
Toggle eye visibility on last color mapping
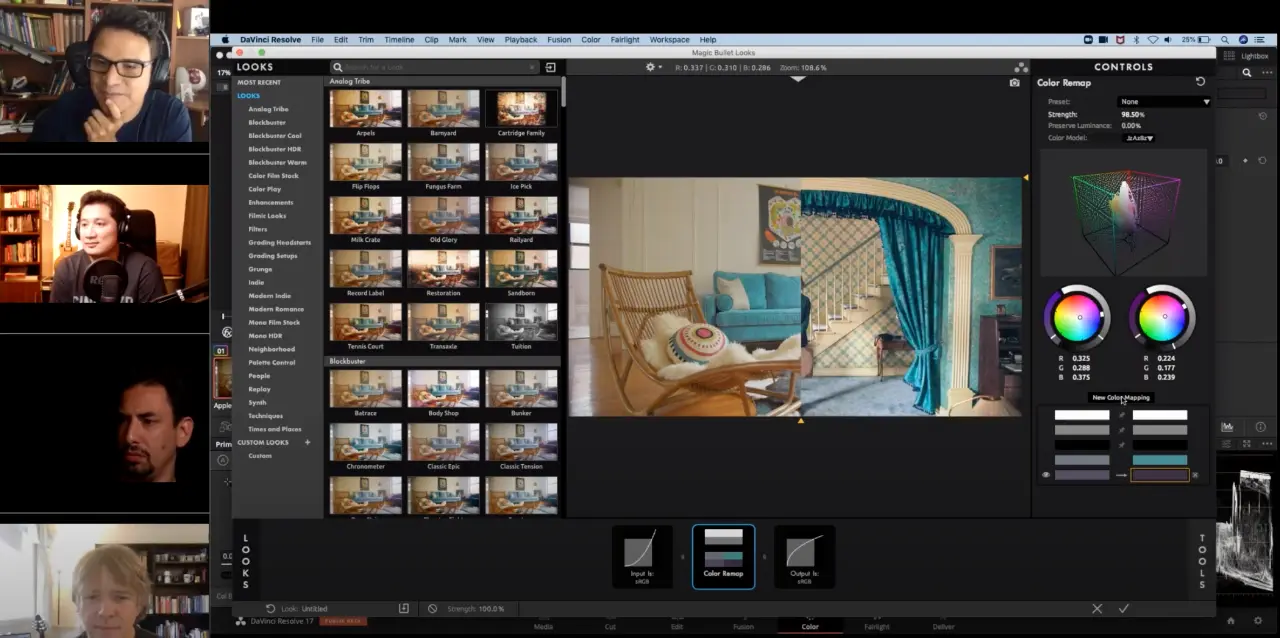1046,475
